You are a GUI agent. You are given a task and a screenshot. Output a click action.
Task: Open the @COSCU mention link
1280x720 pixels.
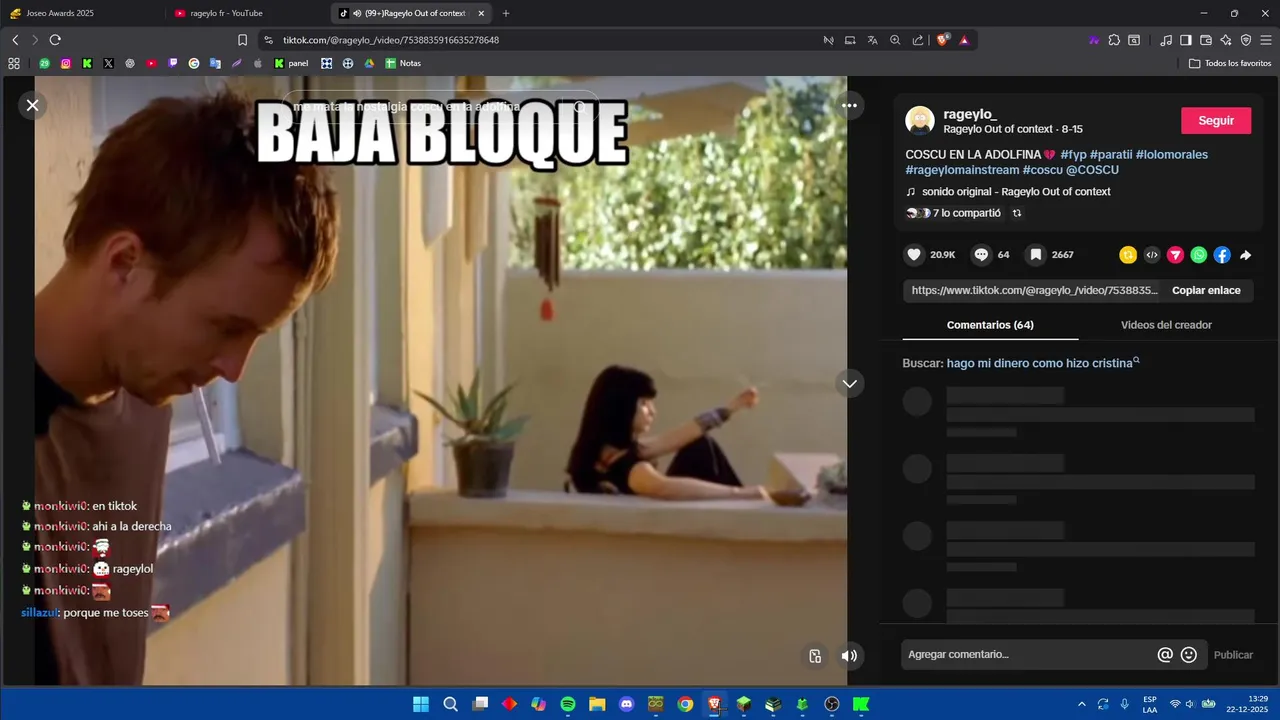(1092, 170)
